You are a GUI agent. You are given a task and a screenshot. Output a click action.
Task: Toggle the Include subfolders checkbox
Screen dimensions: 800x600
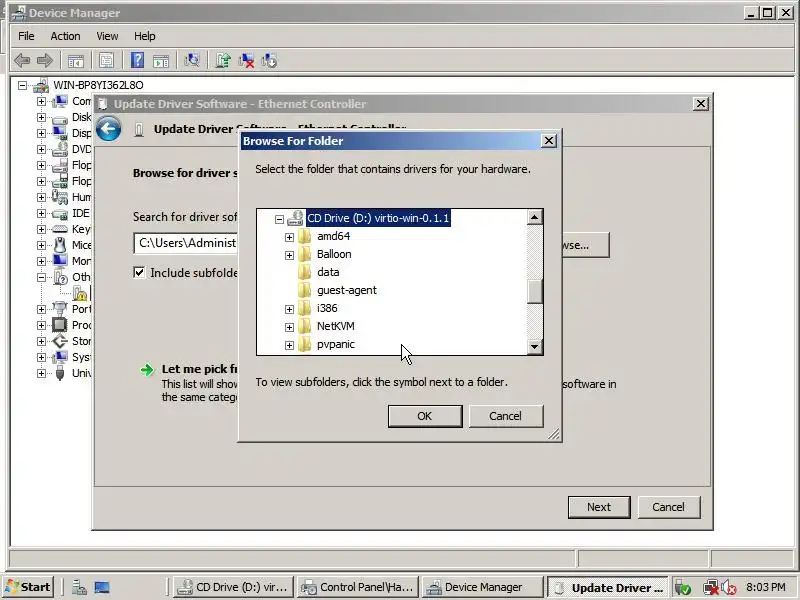tap(139, 272)
